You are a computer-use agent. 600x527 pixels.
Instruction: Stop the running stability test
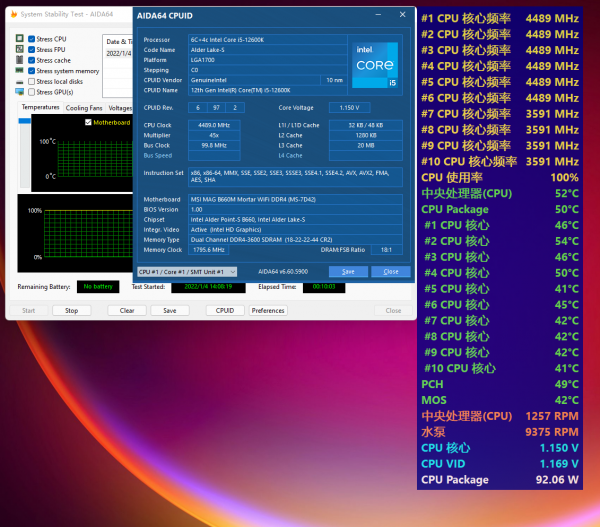(72, 310)
